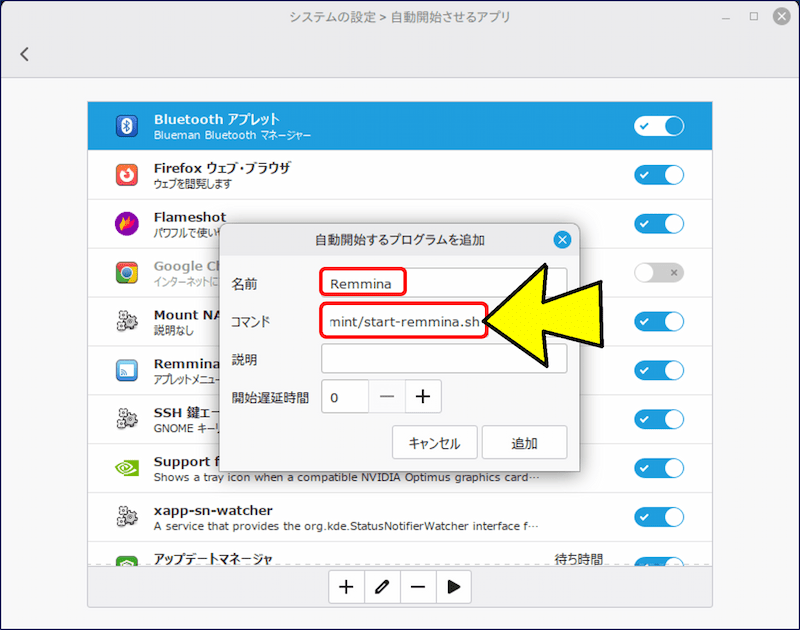The image size is (800, 630).
Task: Click the Firefox browser icon
Action: [127, 175]
